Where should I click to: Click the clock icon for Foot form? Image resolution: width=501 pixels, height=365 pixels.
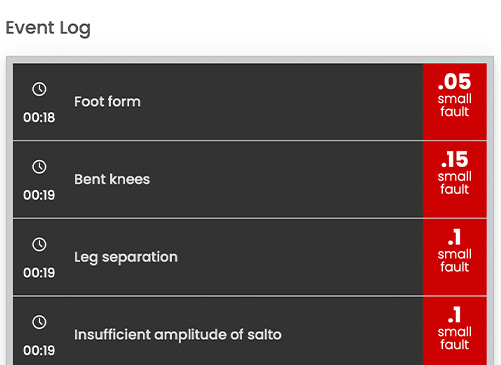coord(39,89)
